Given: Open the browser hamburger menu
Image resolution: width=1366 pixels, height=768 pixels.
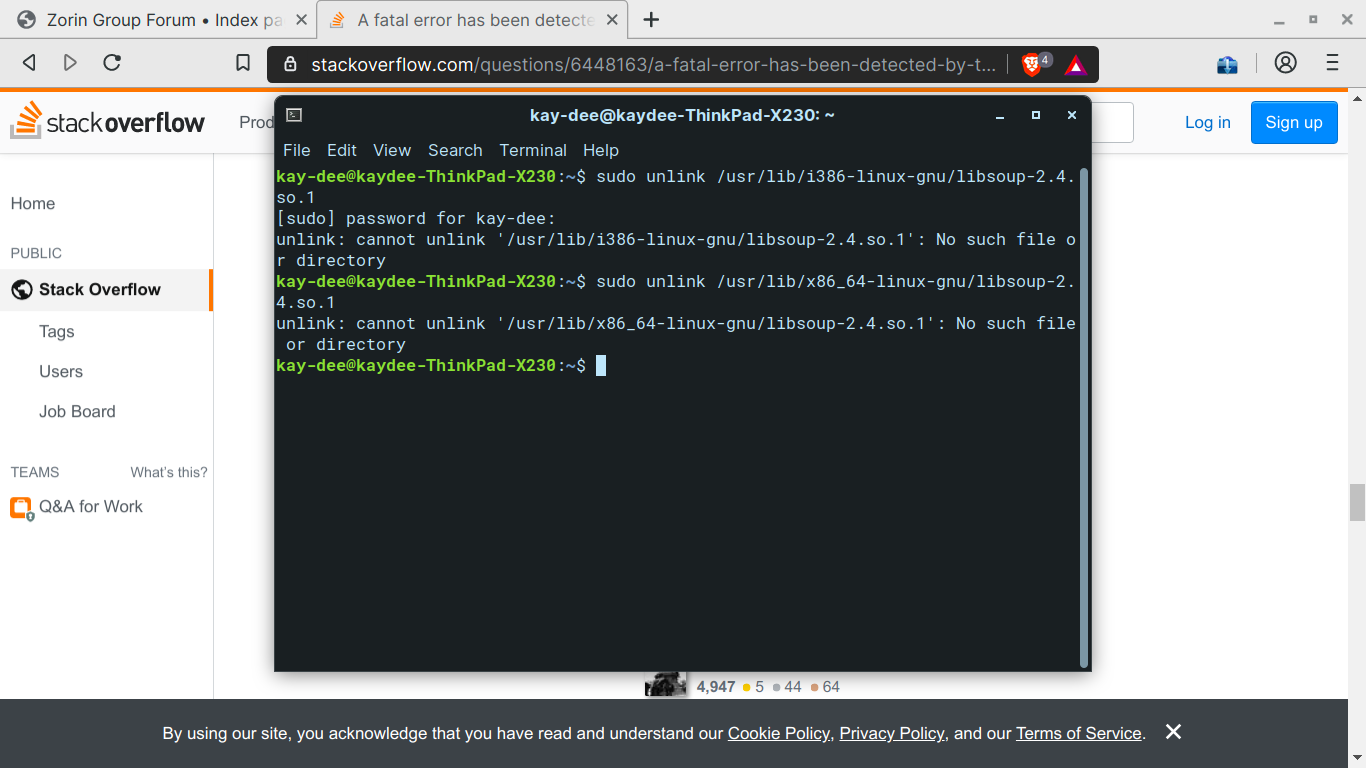Looking at the screenshot, I should (x=1332, y=63).
